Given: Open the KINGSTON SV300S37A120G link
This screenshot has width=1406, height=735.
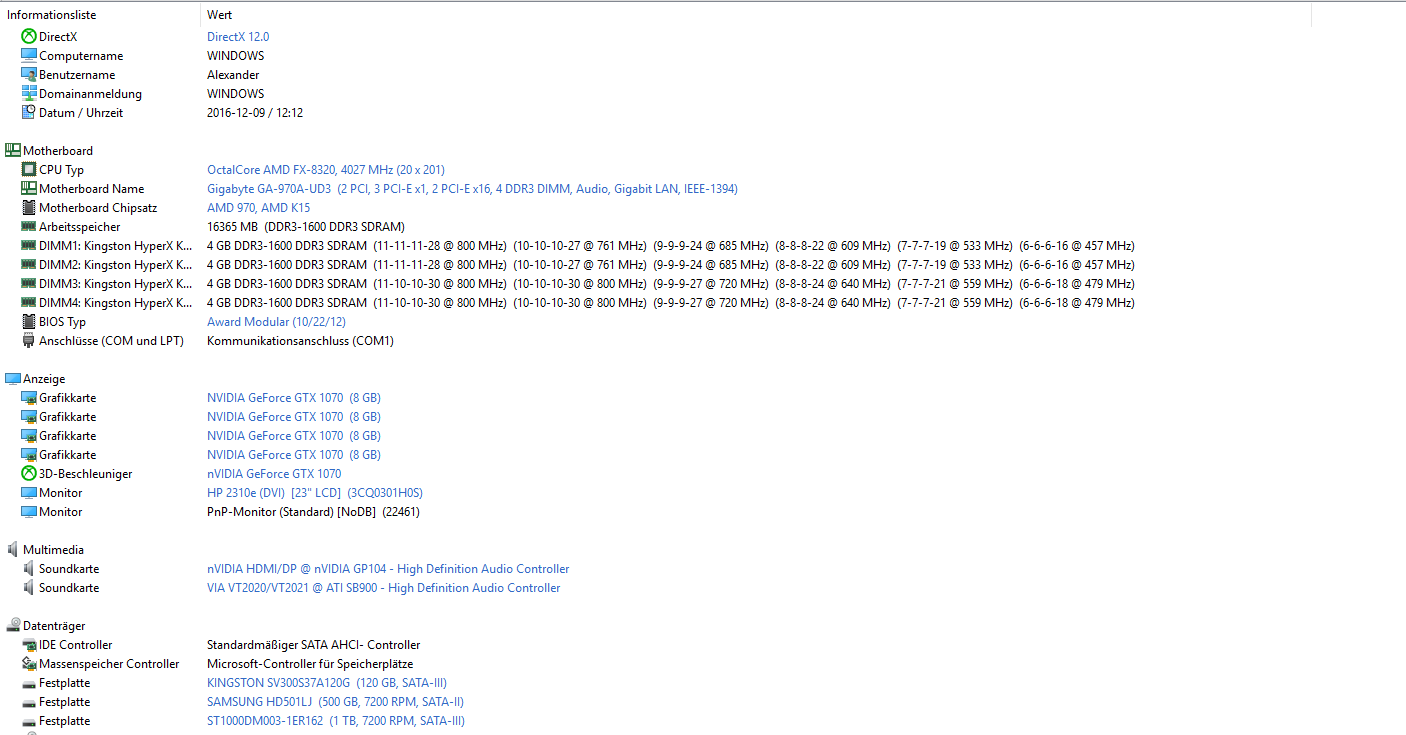Looking at the screenshot, I should [x=327, y=683].
